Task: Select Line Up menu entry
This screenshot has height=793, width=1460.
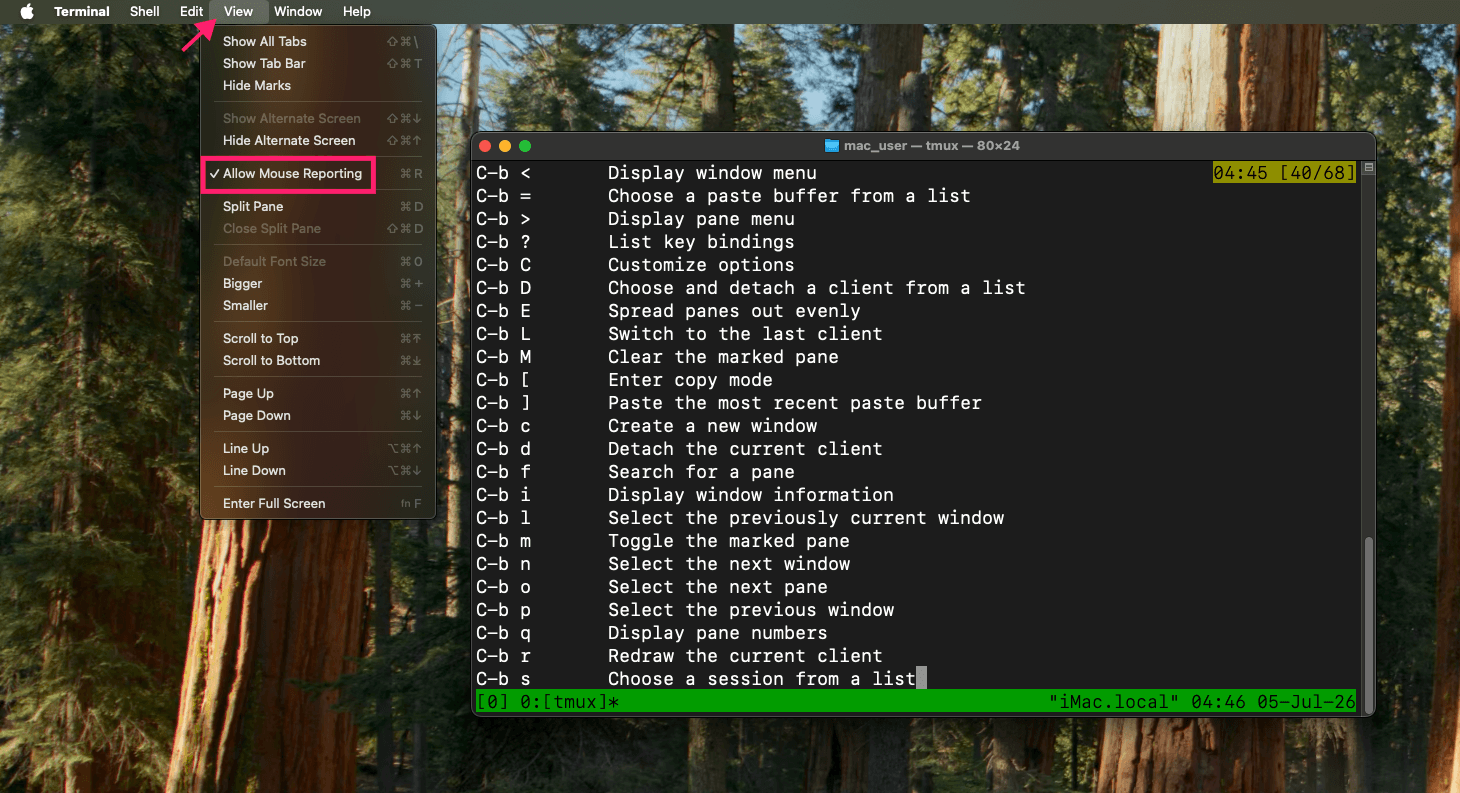Action: click(x=318, y=449)
